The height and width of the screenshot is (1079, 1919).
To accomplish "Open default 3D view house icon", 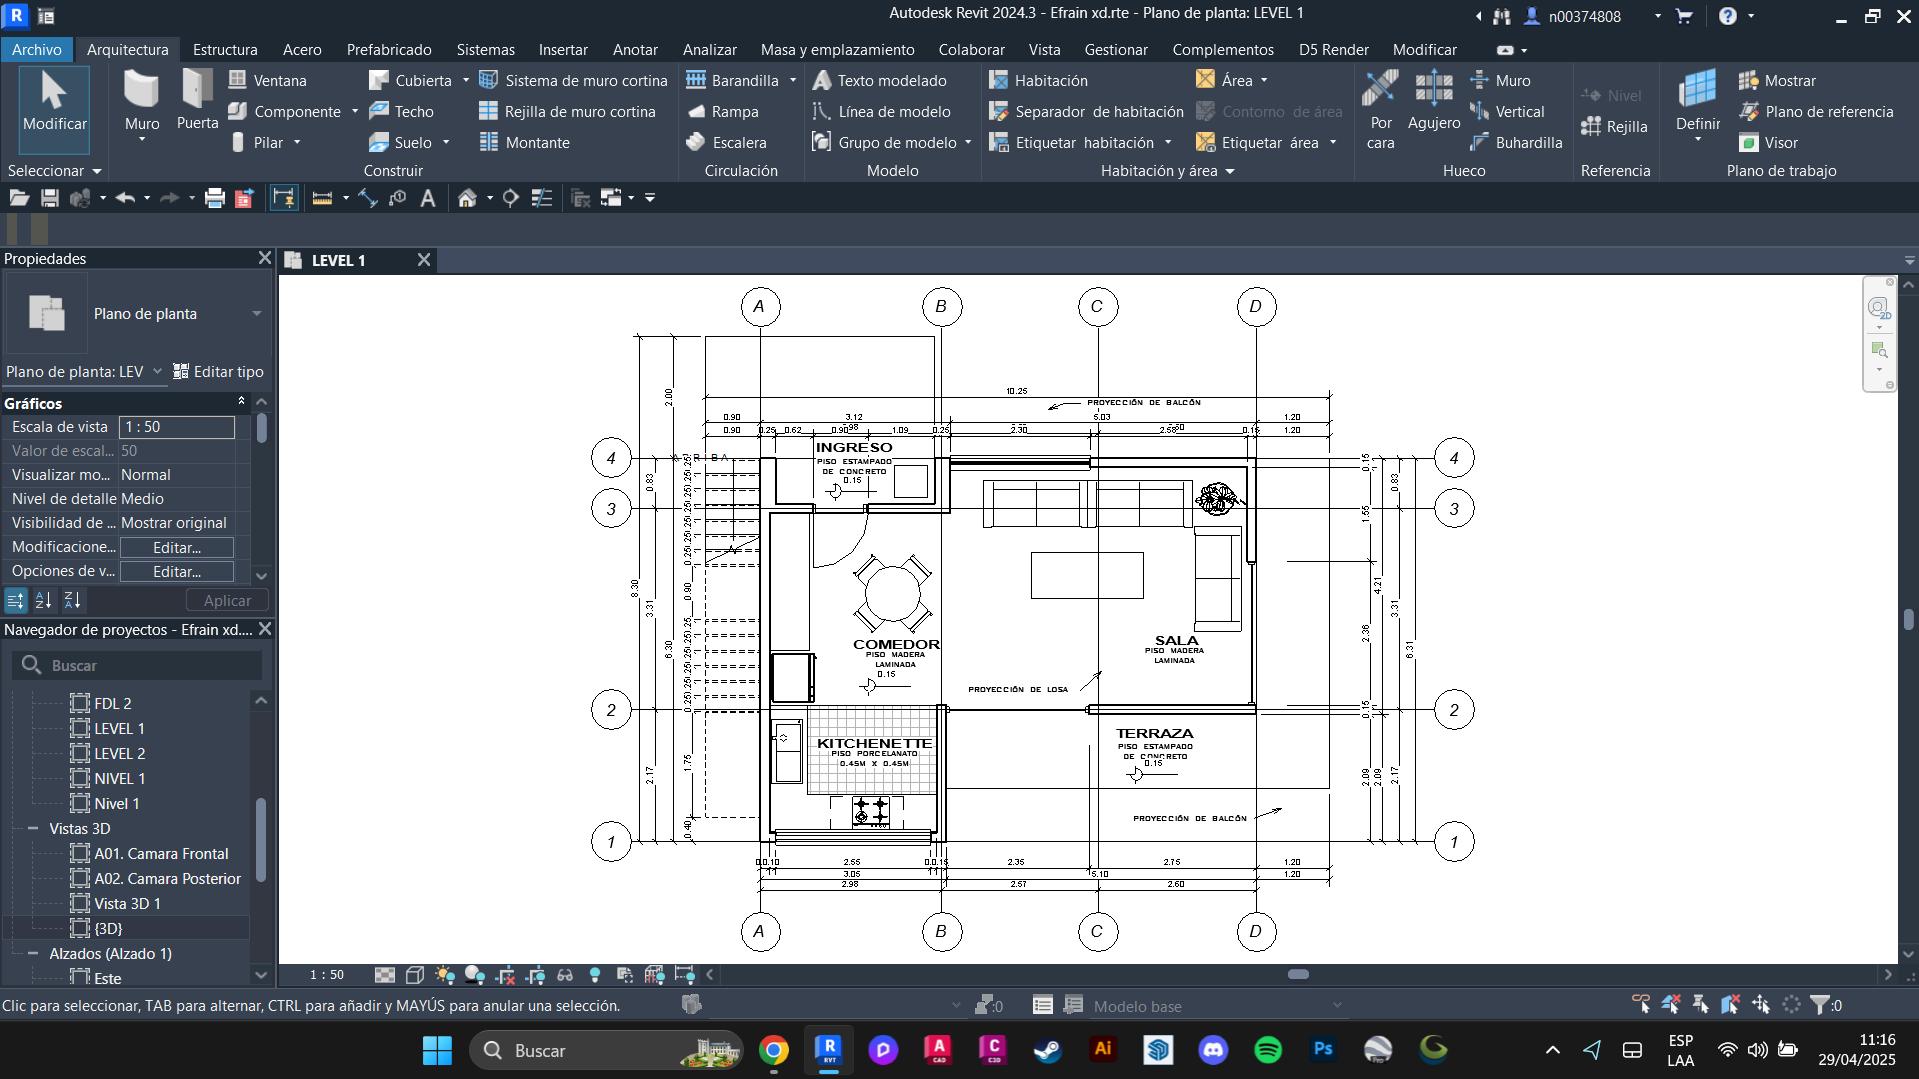I will [467, 198].
